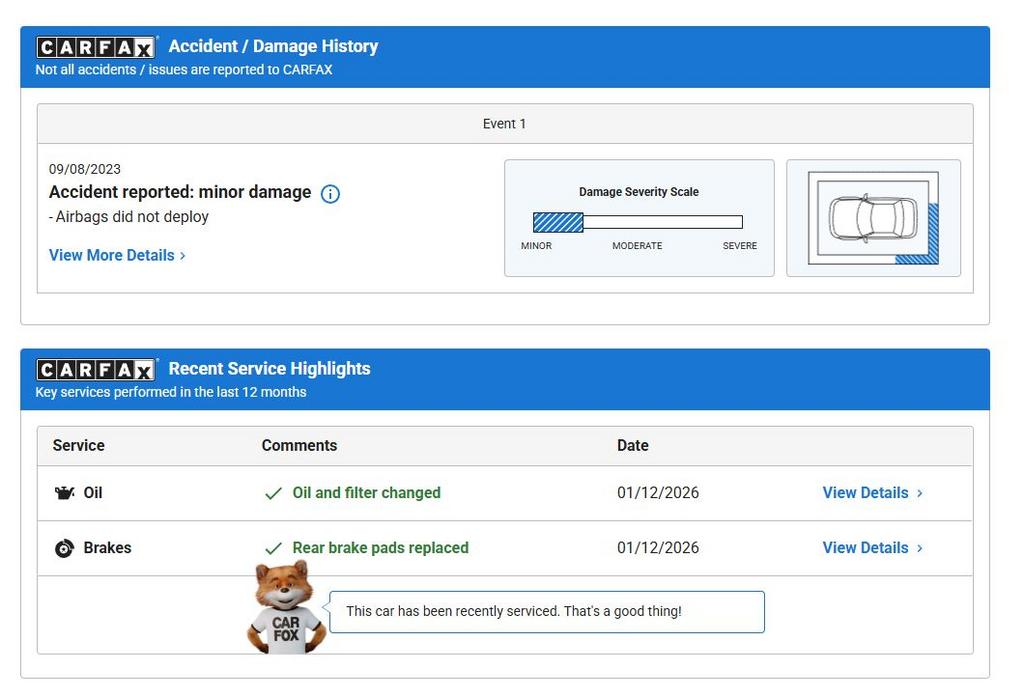Click the Service column header
This screenshot has height=697, width=1024.
79,446
